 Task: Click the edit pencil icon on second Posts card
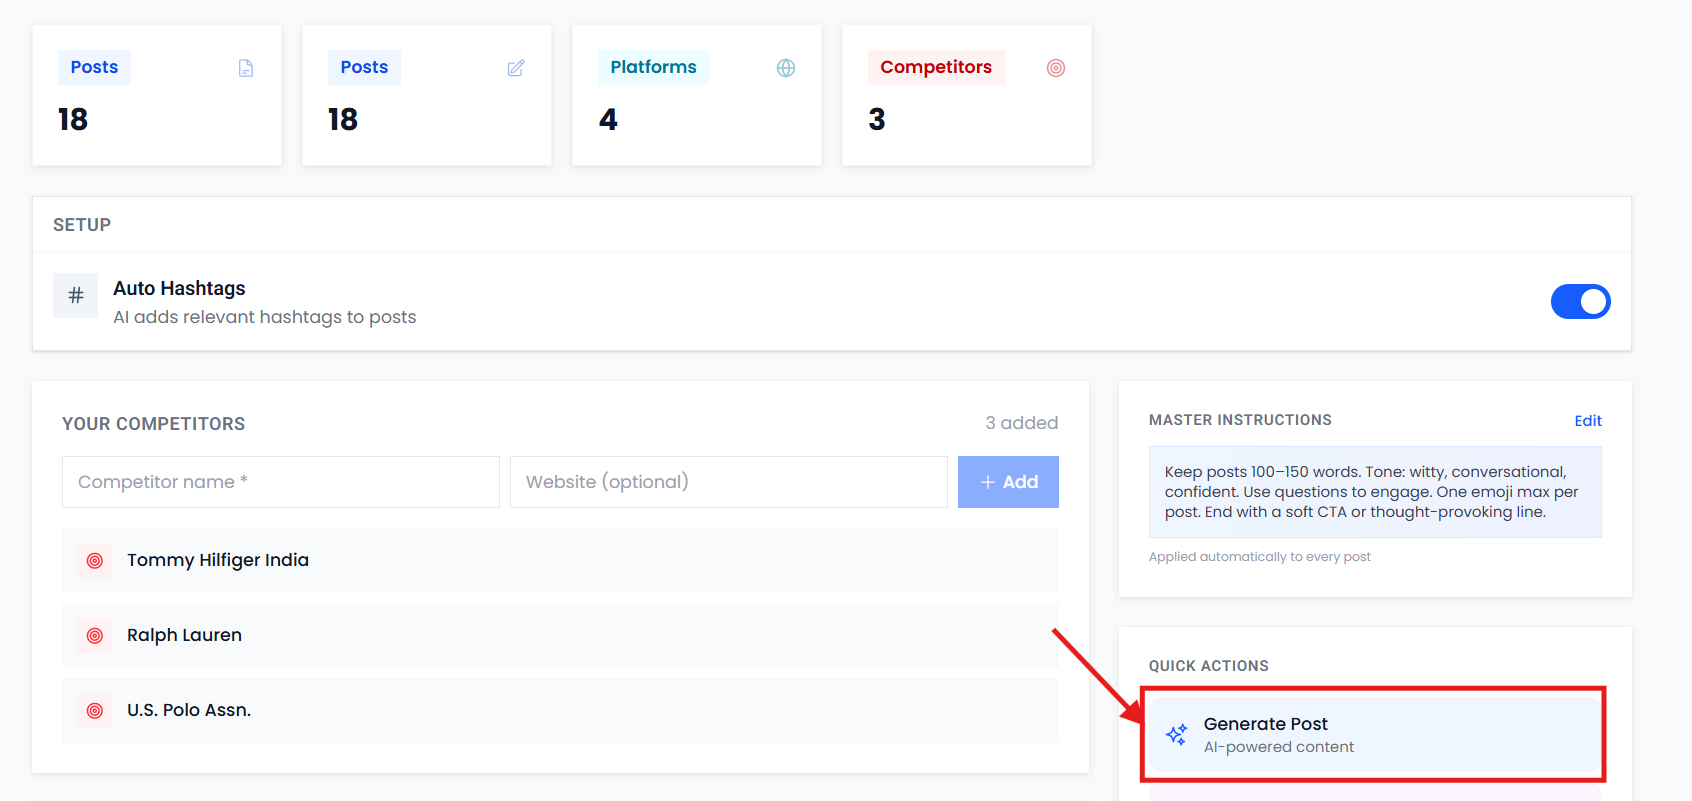(516, 68)
